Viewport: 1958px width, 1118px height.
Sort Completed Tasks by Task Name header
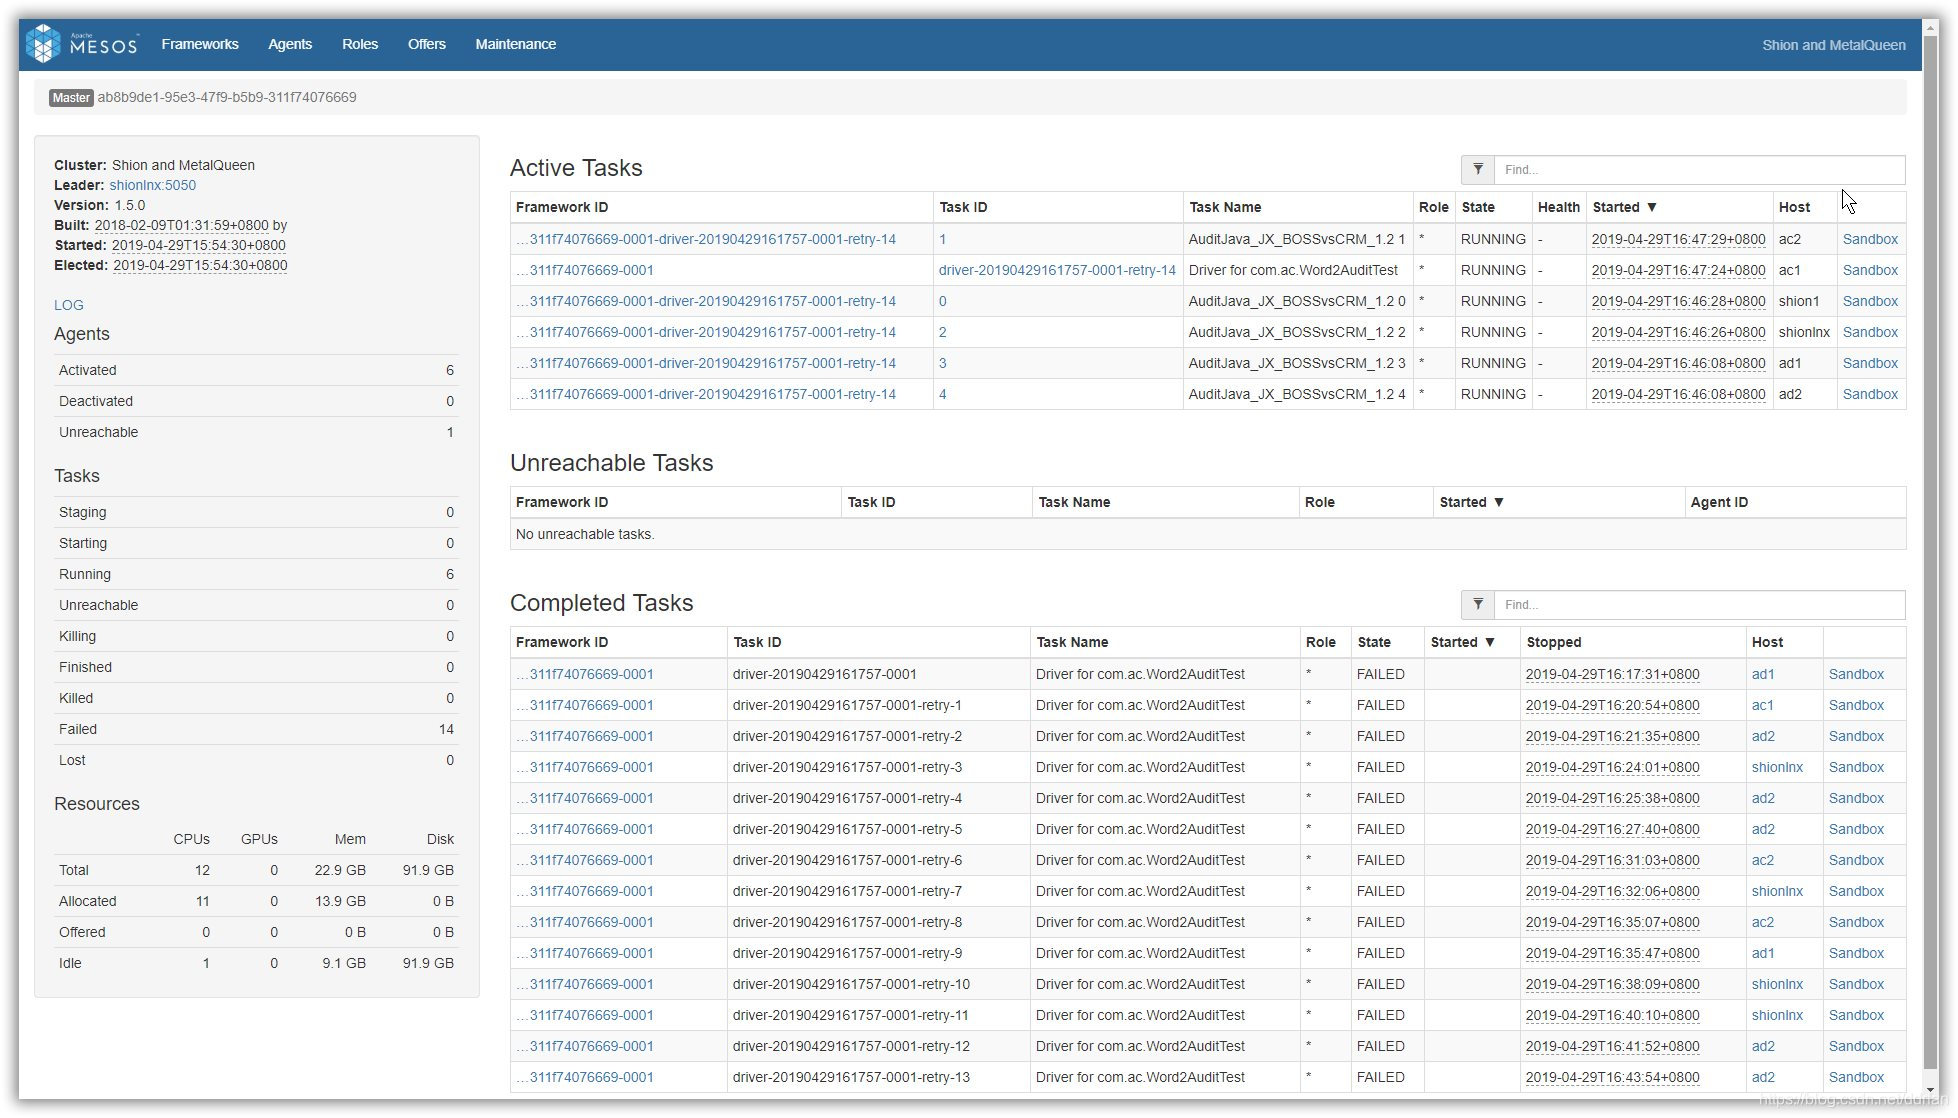tap(1072, 642)
